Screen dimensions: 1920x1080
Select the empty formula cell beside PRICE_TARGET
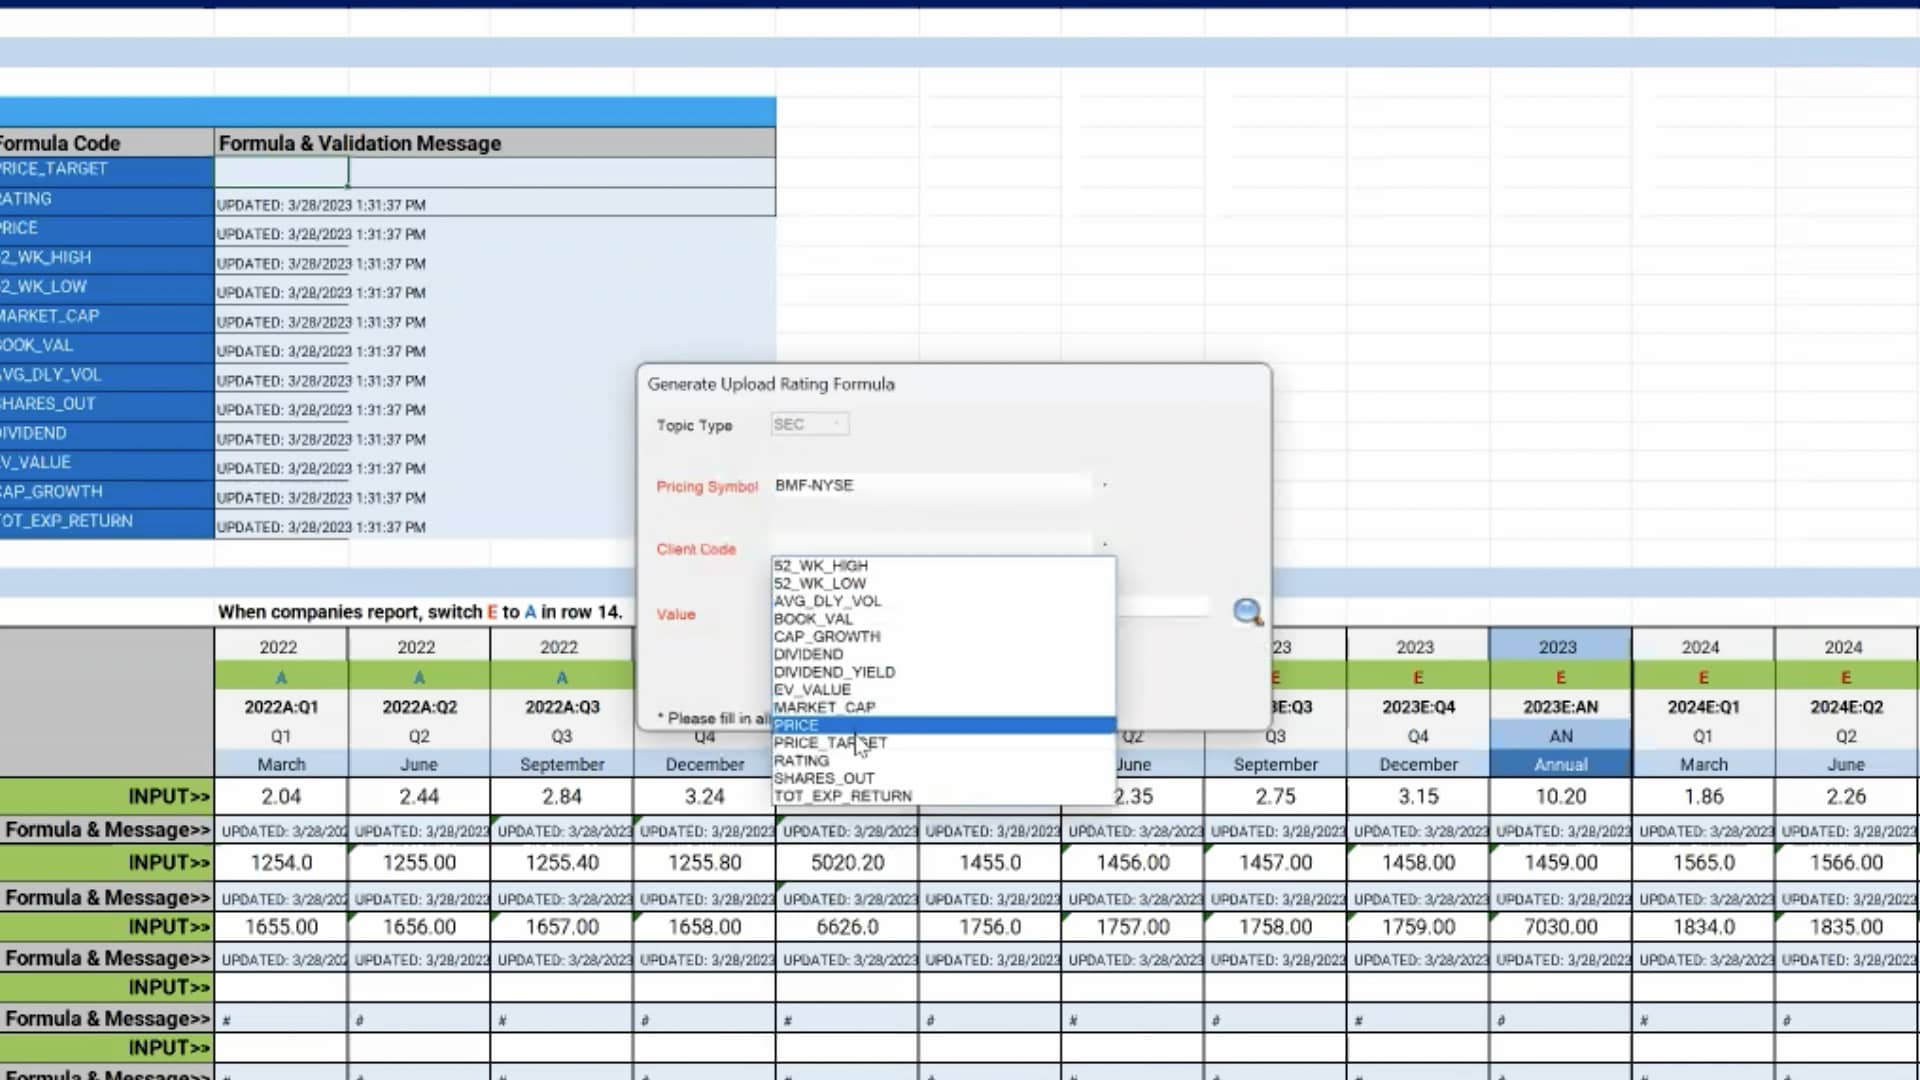tap(281, 171)
